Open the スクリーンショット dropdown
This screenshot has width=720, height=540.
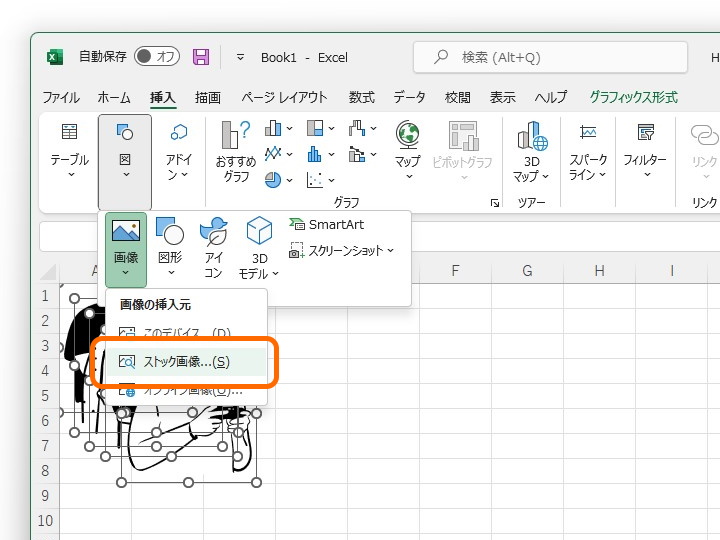[x=341, y=251]
